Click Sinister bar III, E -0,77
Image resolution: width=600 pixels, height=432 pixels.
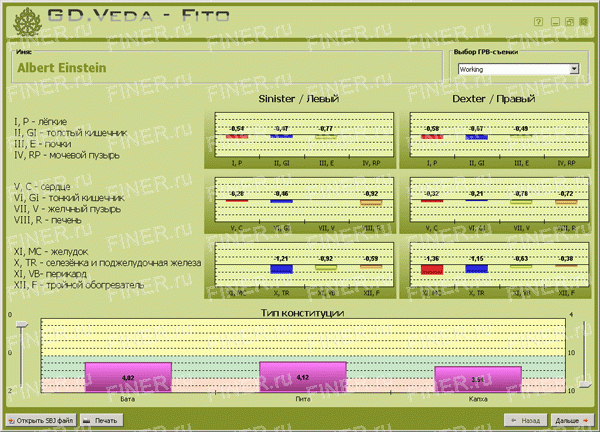(x=326, y=137)
